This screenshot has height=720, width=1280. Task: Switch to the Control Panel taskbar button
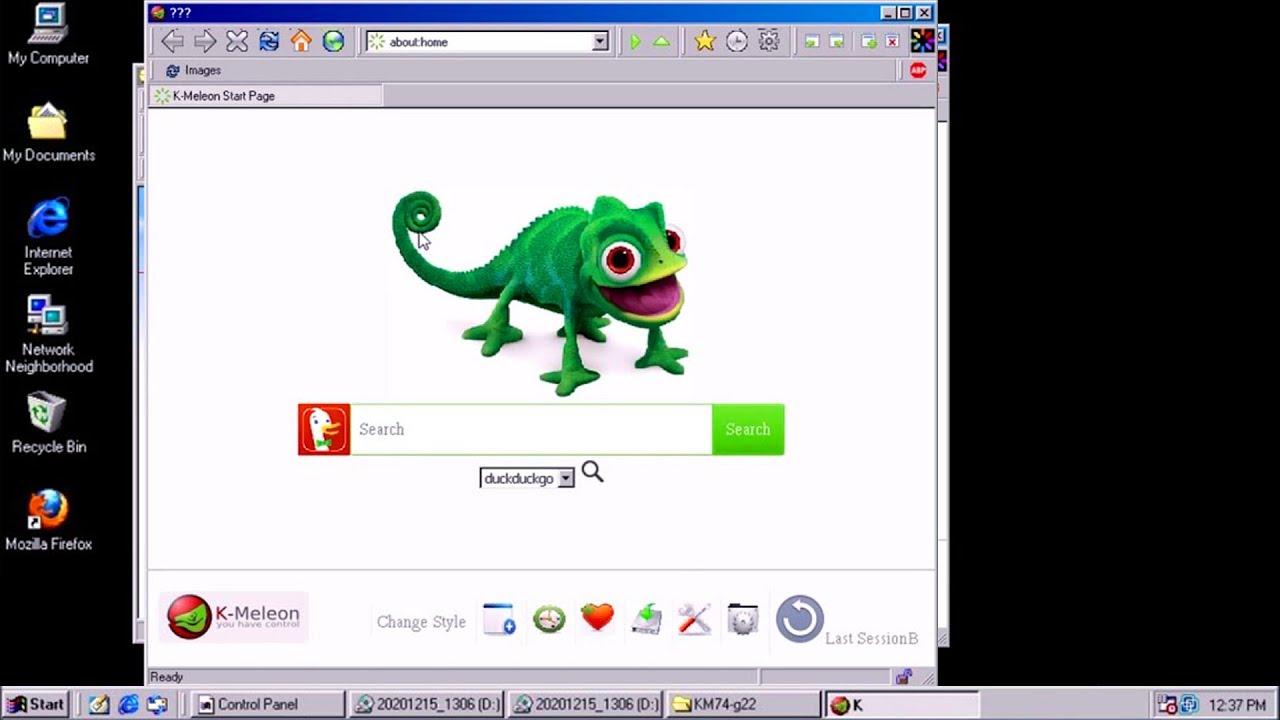(267, 704)
